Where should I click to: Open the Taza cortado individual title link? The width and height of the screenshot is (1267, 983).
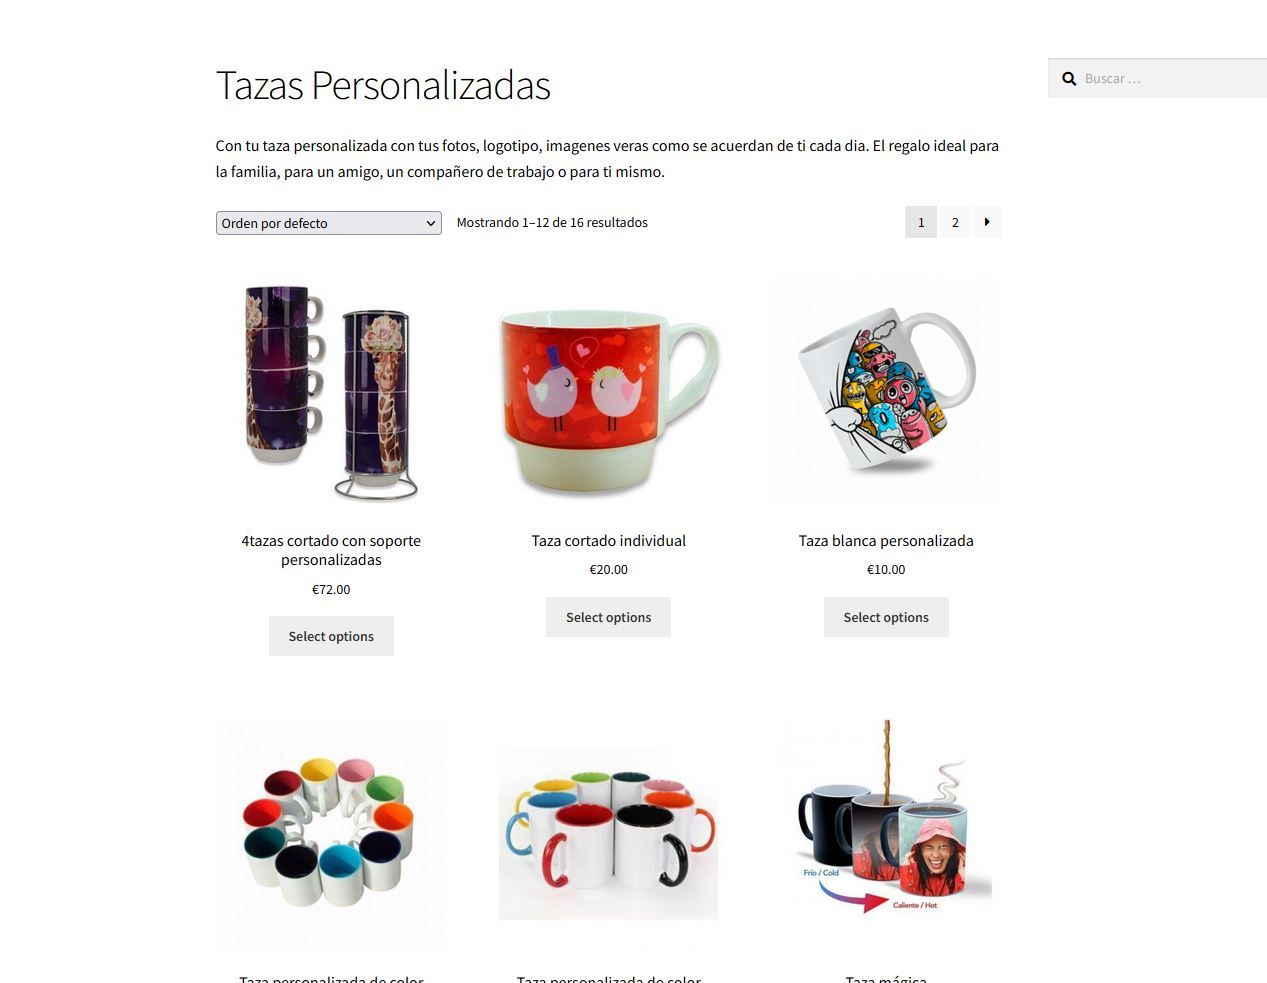608,541
